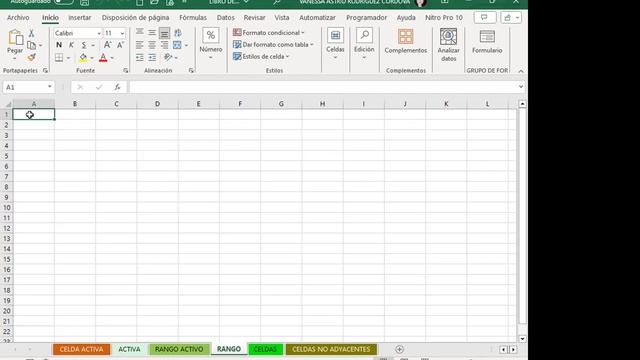Open the Número format group
Viewport: 640px width, 360px height.
point(211,44)
